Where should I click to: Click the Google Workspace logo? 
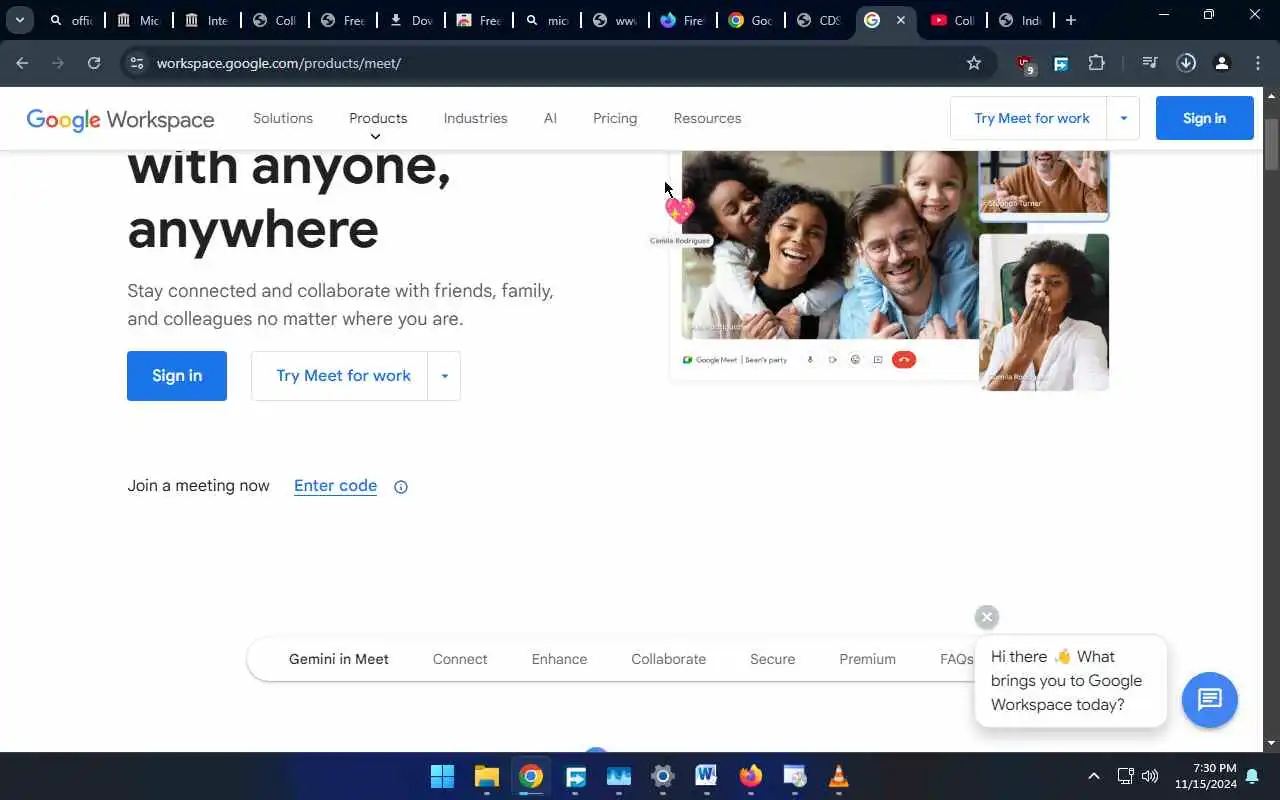120,119
